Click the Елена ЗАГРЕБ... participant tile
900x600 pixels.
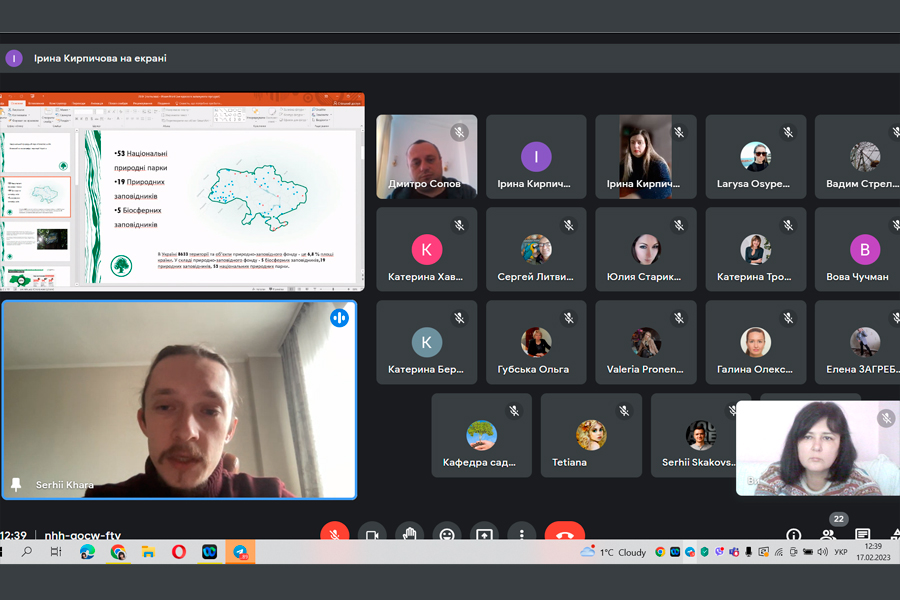pyautogui.click(x=858, y=342)
